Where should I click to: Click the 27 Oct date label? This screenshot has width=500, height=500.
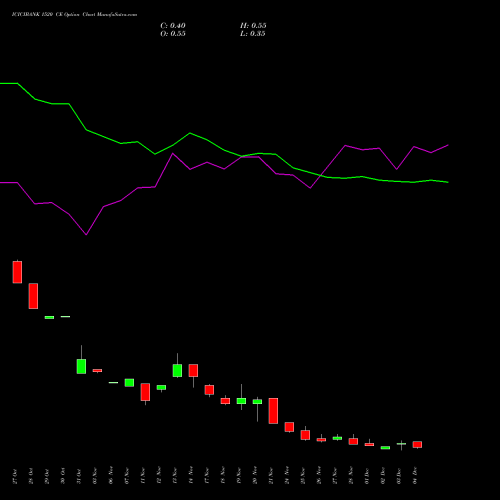coord(15,476)
